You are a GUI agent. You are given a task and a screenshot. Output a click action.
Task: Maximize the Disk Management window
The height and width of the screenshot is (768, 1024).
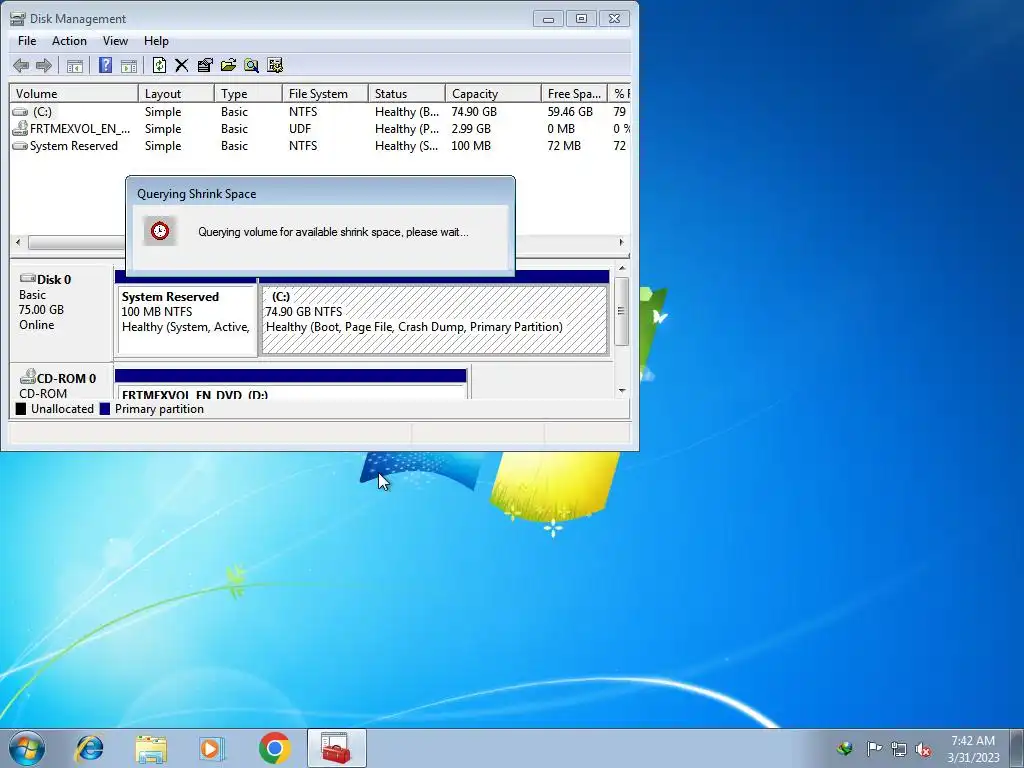(581, 19)
